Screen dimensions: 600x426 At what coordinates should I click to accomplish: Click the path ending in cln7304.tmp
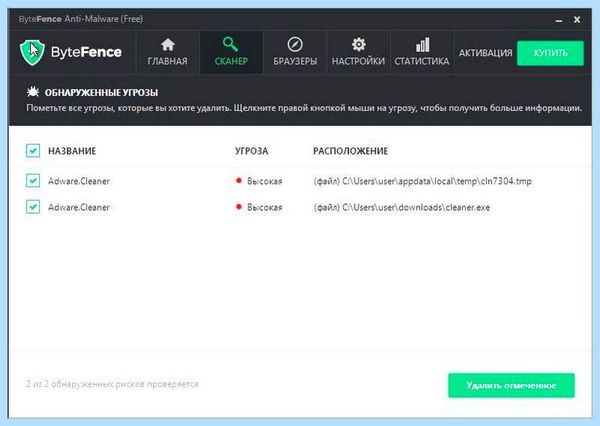422,181
